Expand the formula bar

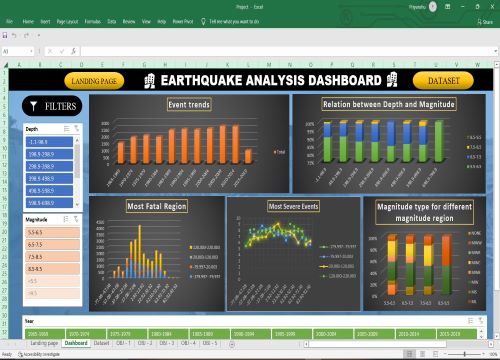(x=495, y=51)
